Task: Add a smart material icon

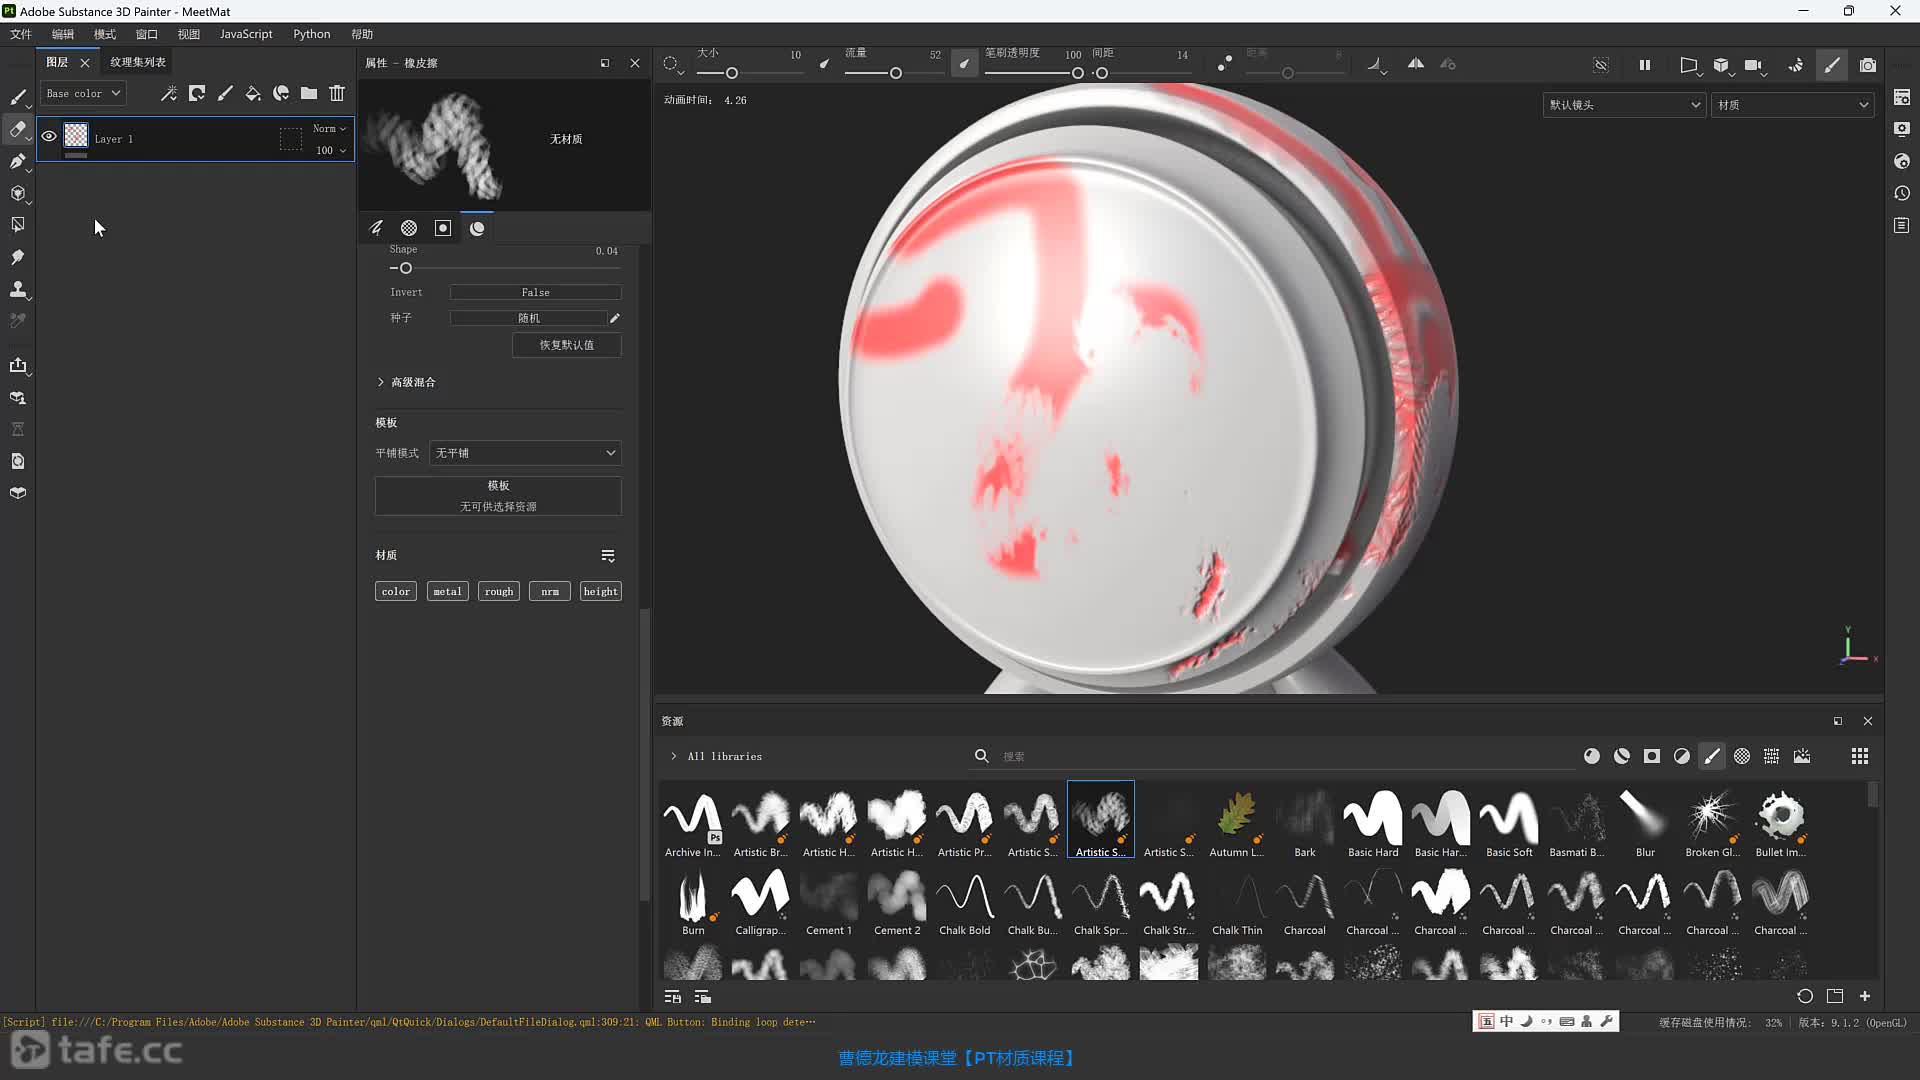Action: point(281,93)
